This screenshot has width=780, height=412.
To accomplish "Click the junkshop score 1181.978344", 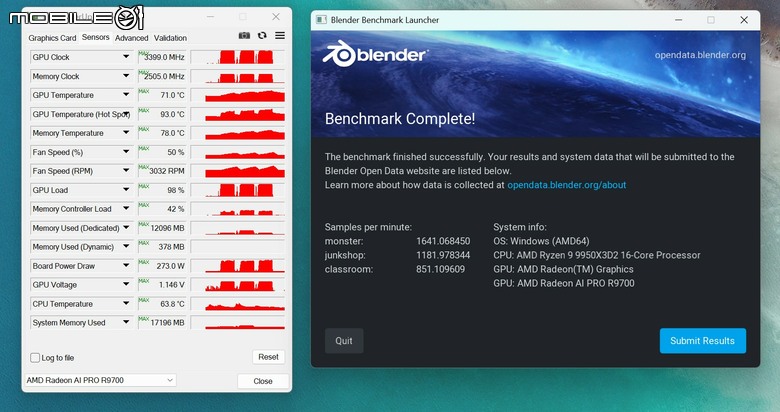I will [x=443, y=255].
